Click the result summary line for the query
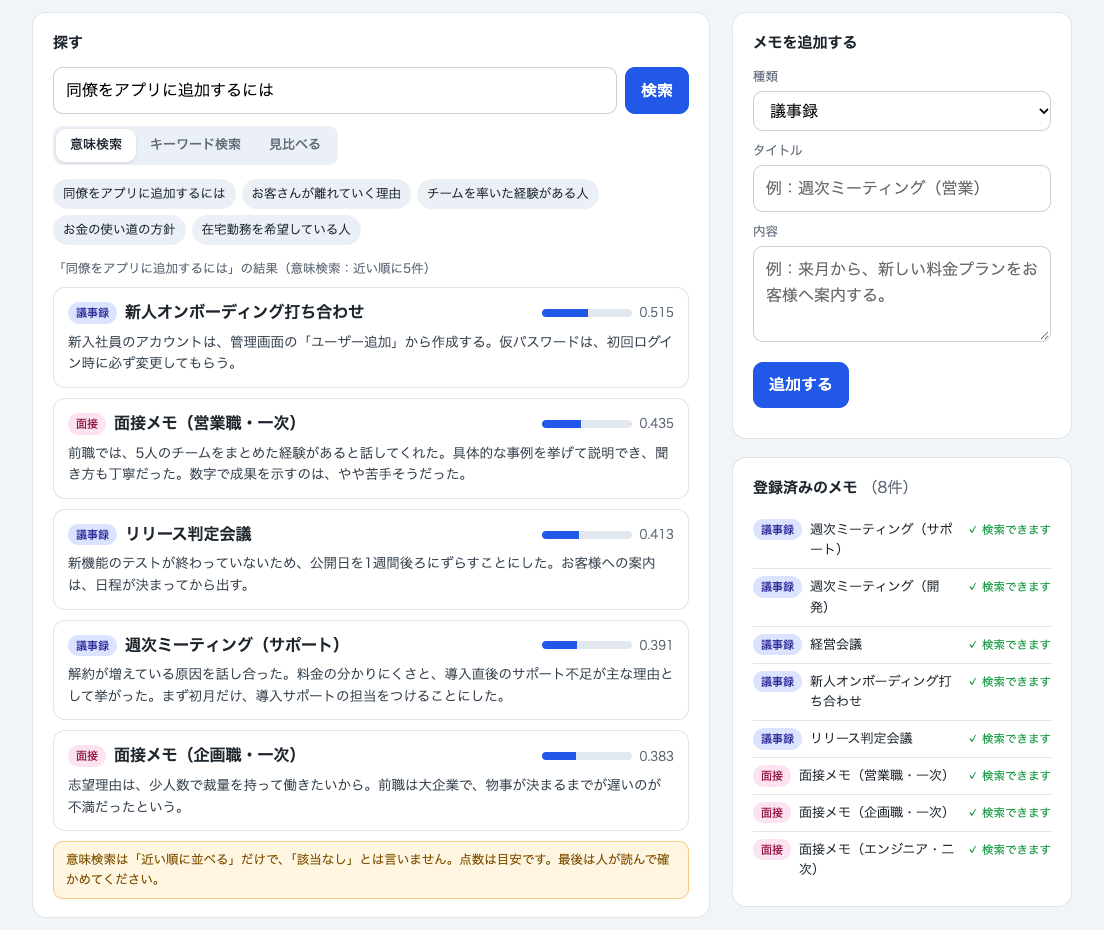1104x930 pixels. coord(244,268)
